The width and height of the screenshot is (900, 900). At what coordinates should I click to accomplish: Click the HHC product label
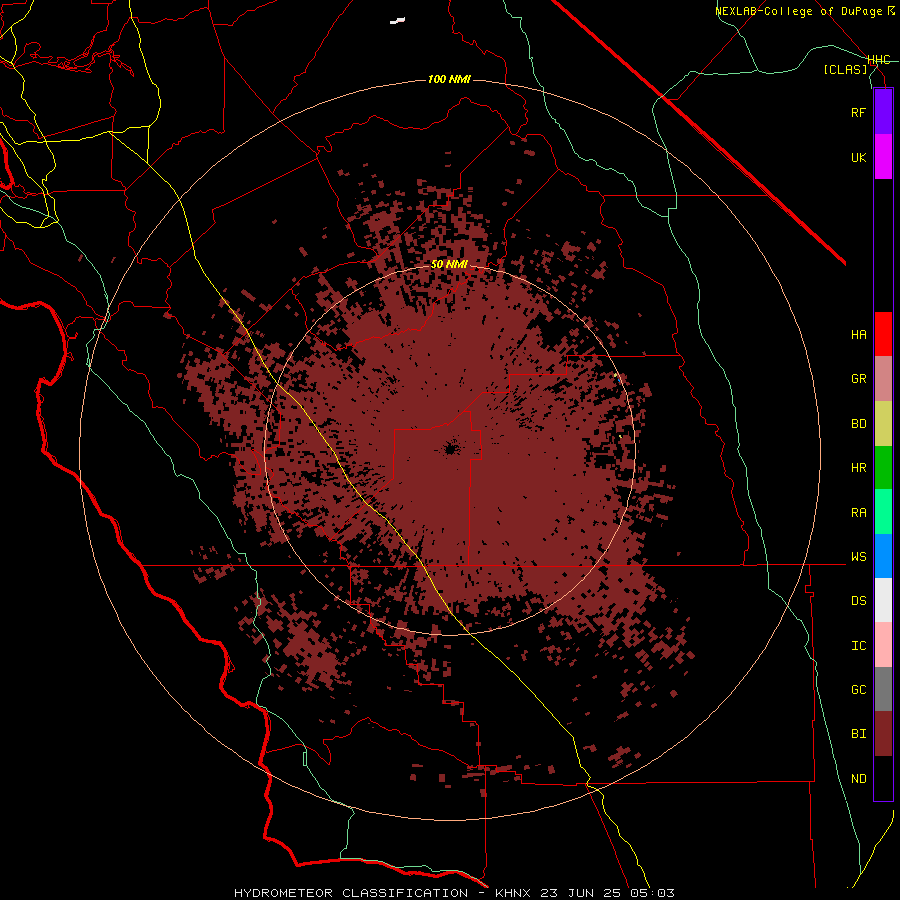point(879,60)
